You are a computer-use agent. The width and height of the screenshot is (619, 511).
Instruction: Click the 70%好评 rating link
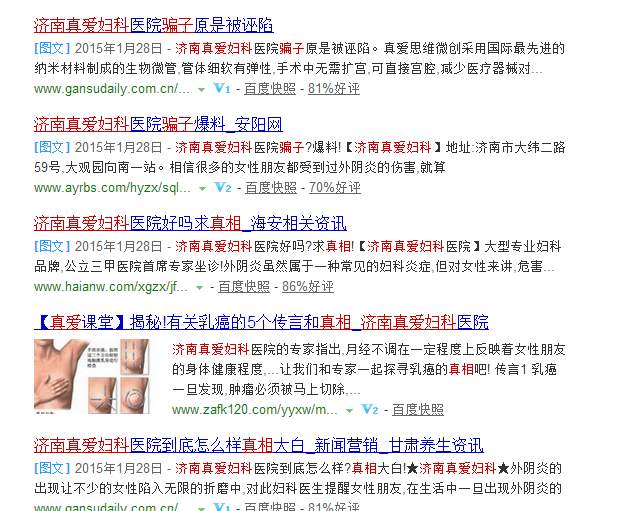tap(335, 188)
